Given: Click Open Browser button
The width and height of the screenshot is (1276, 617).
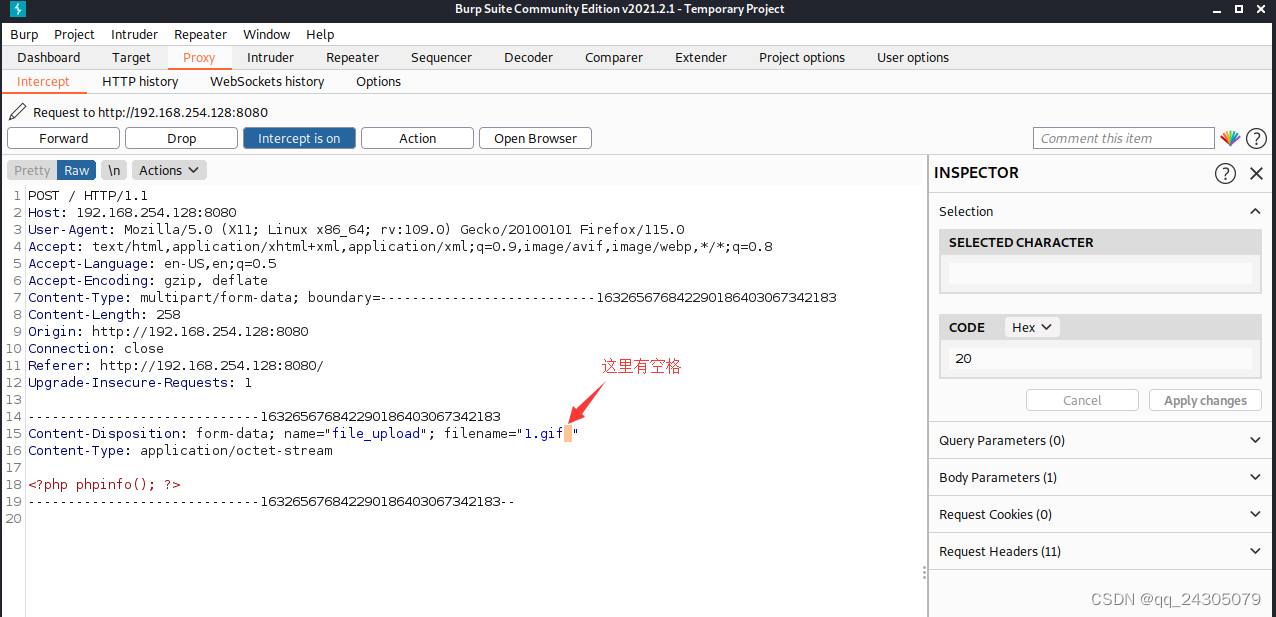Looking at the screenshot, I should tap(535, 138).
